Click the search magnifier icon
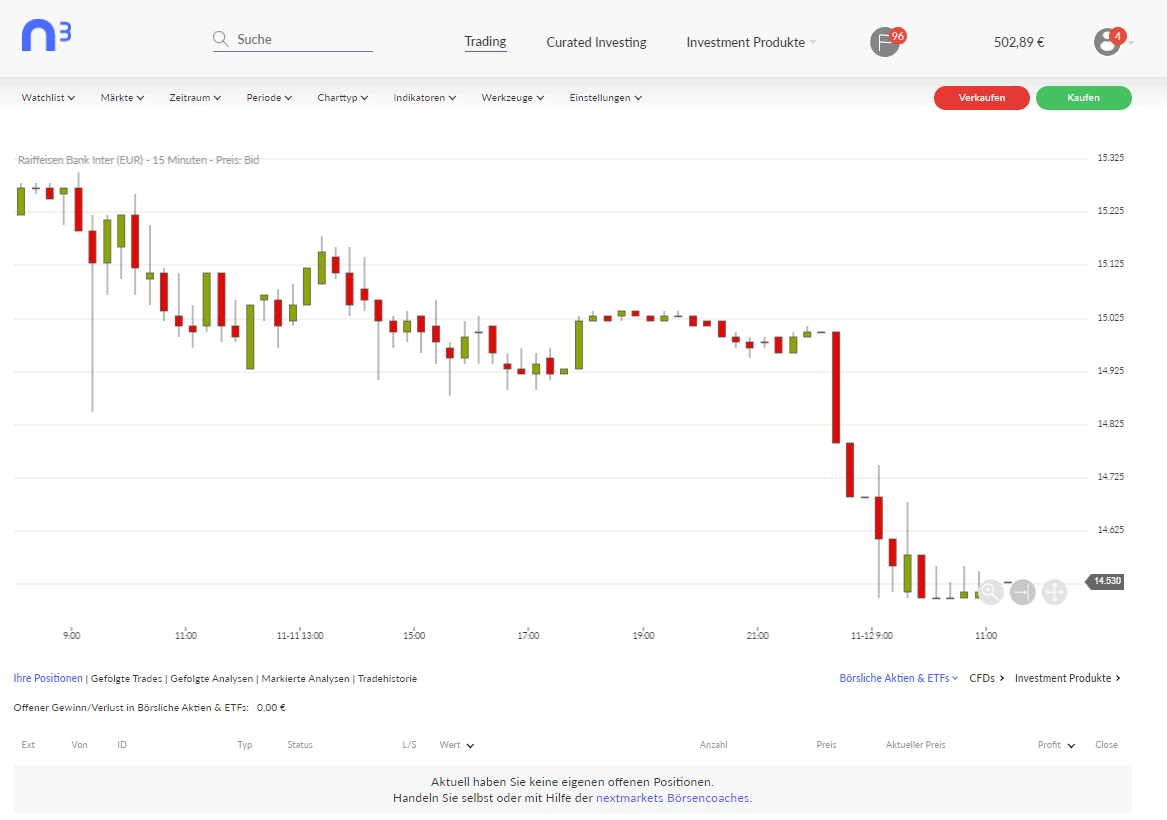 pos(220,39)
